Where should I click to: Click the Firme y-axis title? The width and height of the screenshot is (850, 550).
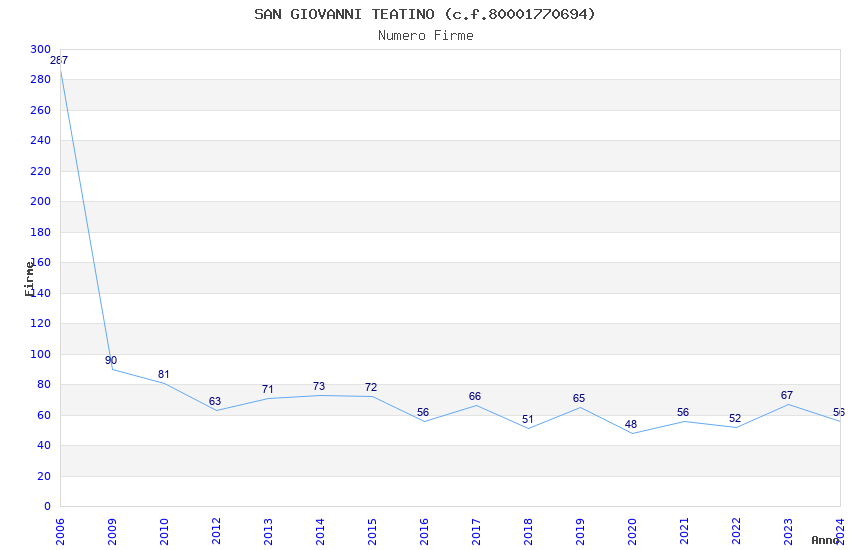pos(29,279)
